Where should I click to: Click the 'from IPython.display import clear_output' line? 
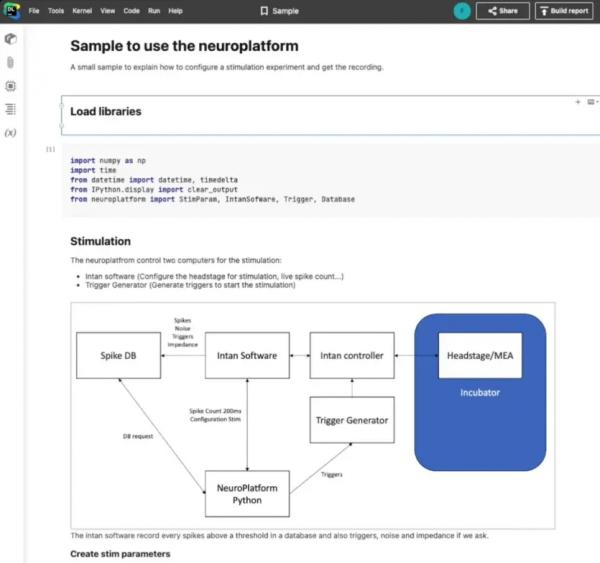click(x=154, y=189)
